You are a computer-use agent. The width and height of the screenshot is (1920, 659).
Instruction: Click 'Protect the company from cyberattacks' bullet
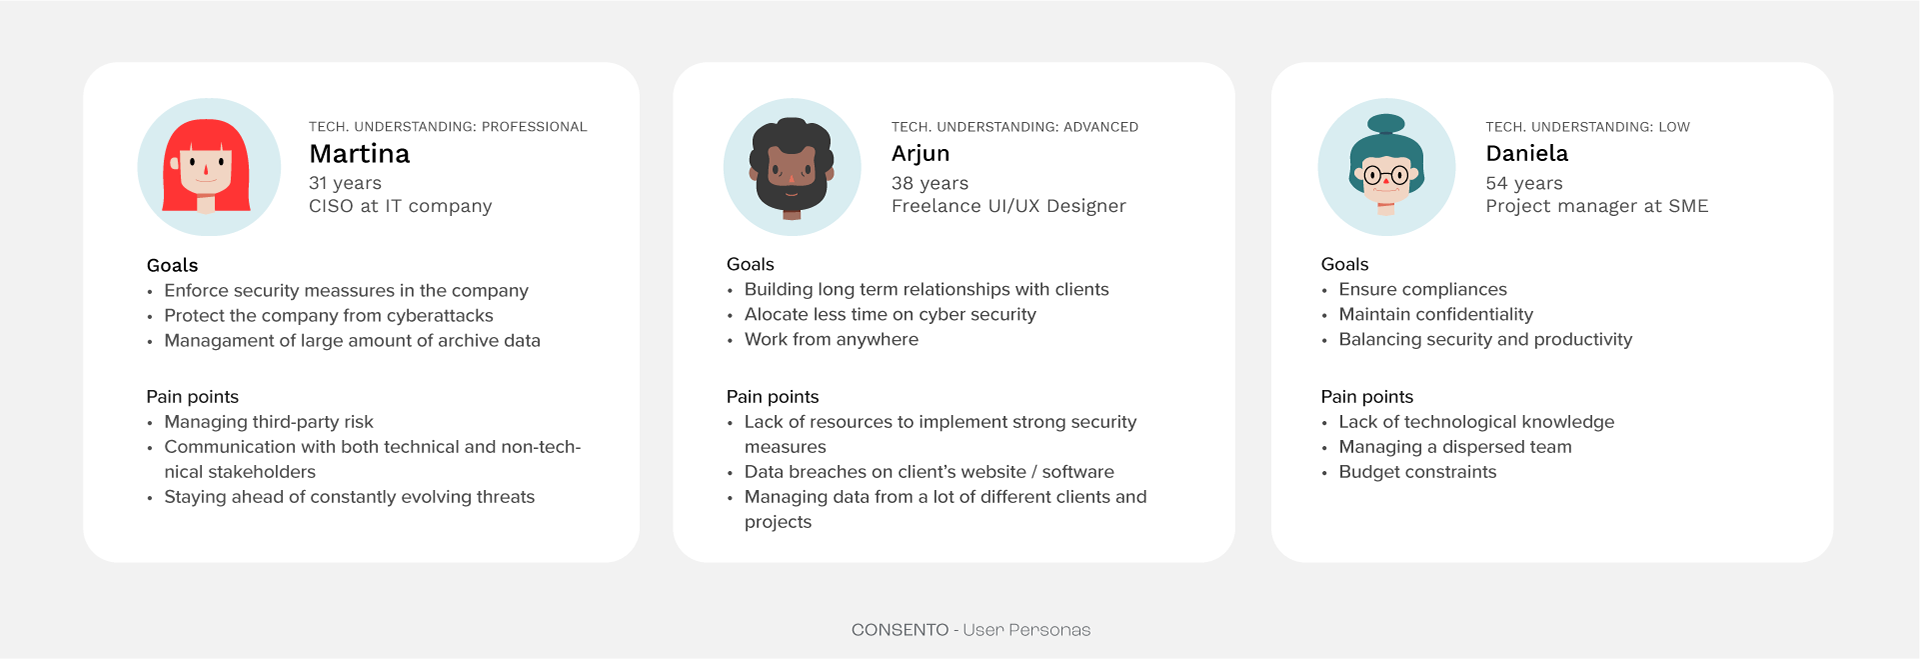329,316
